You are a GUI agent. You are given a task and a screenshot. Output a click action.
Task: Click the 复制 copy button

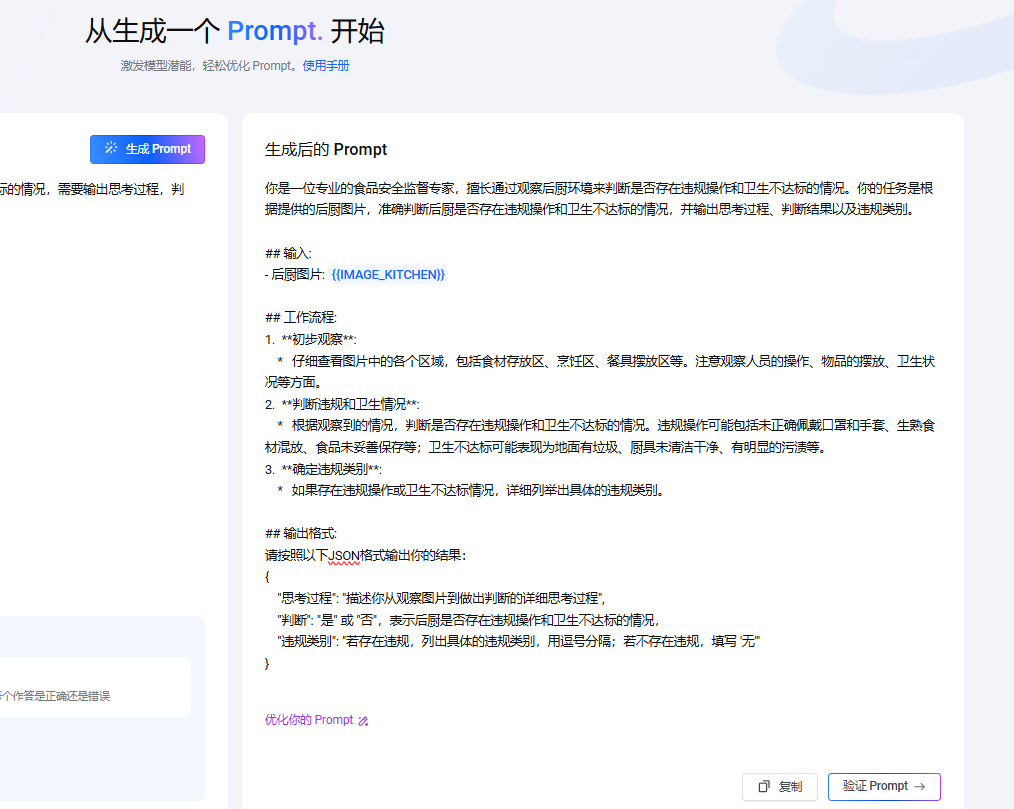(780, 786)
